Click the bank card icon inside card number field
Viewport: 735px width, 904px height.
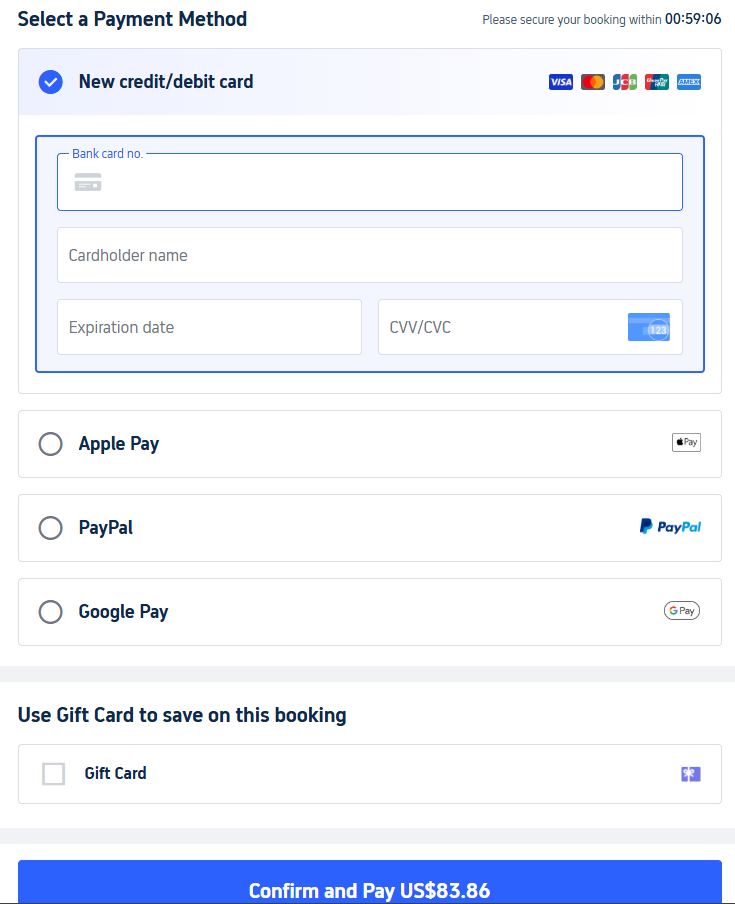pyautogui.click(x=87, y=182)
